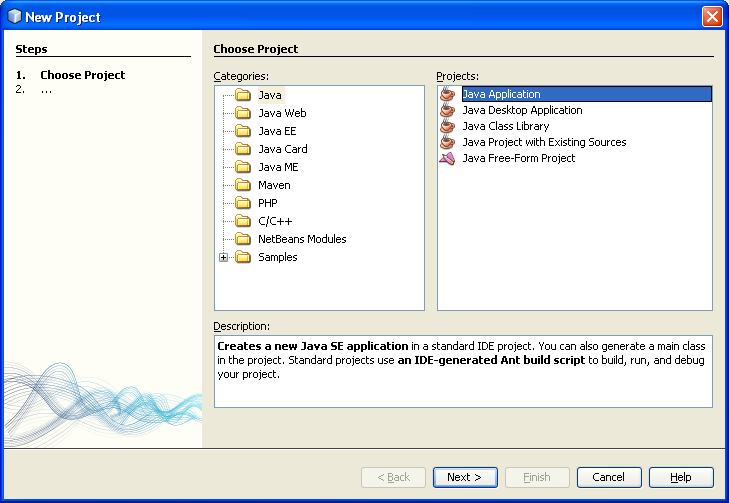Click the Description text area
This screenshot has width=729, height=503.
(463, 371)
